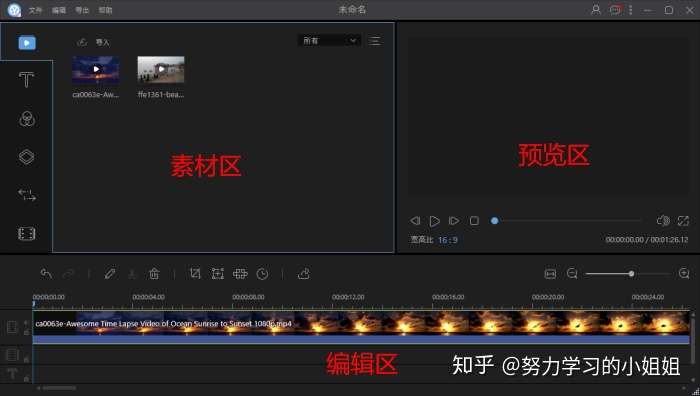Select the ffe1361 beach video thumbnail
The width and height of the screenshot is (700, 396).
coord(161,70)
